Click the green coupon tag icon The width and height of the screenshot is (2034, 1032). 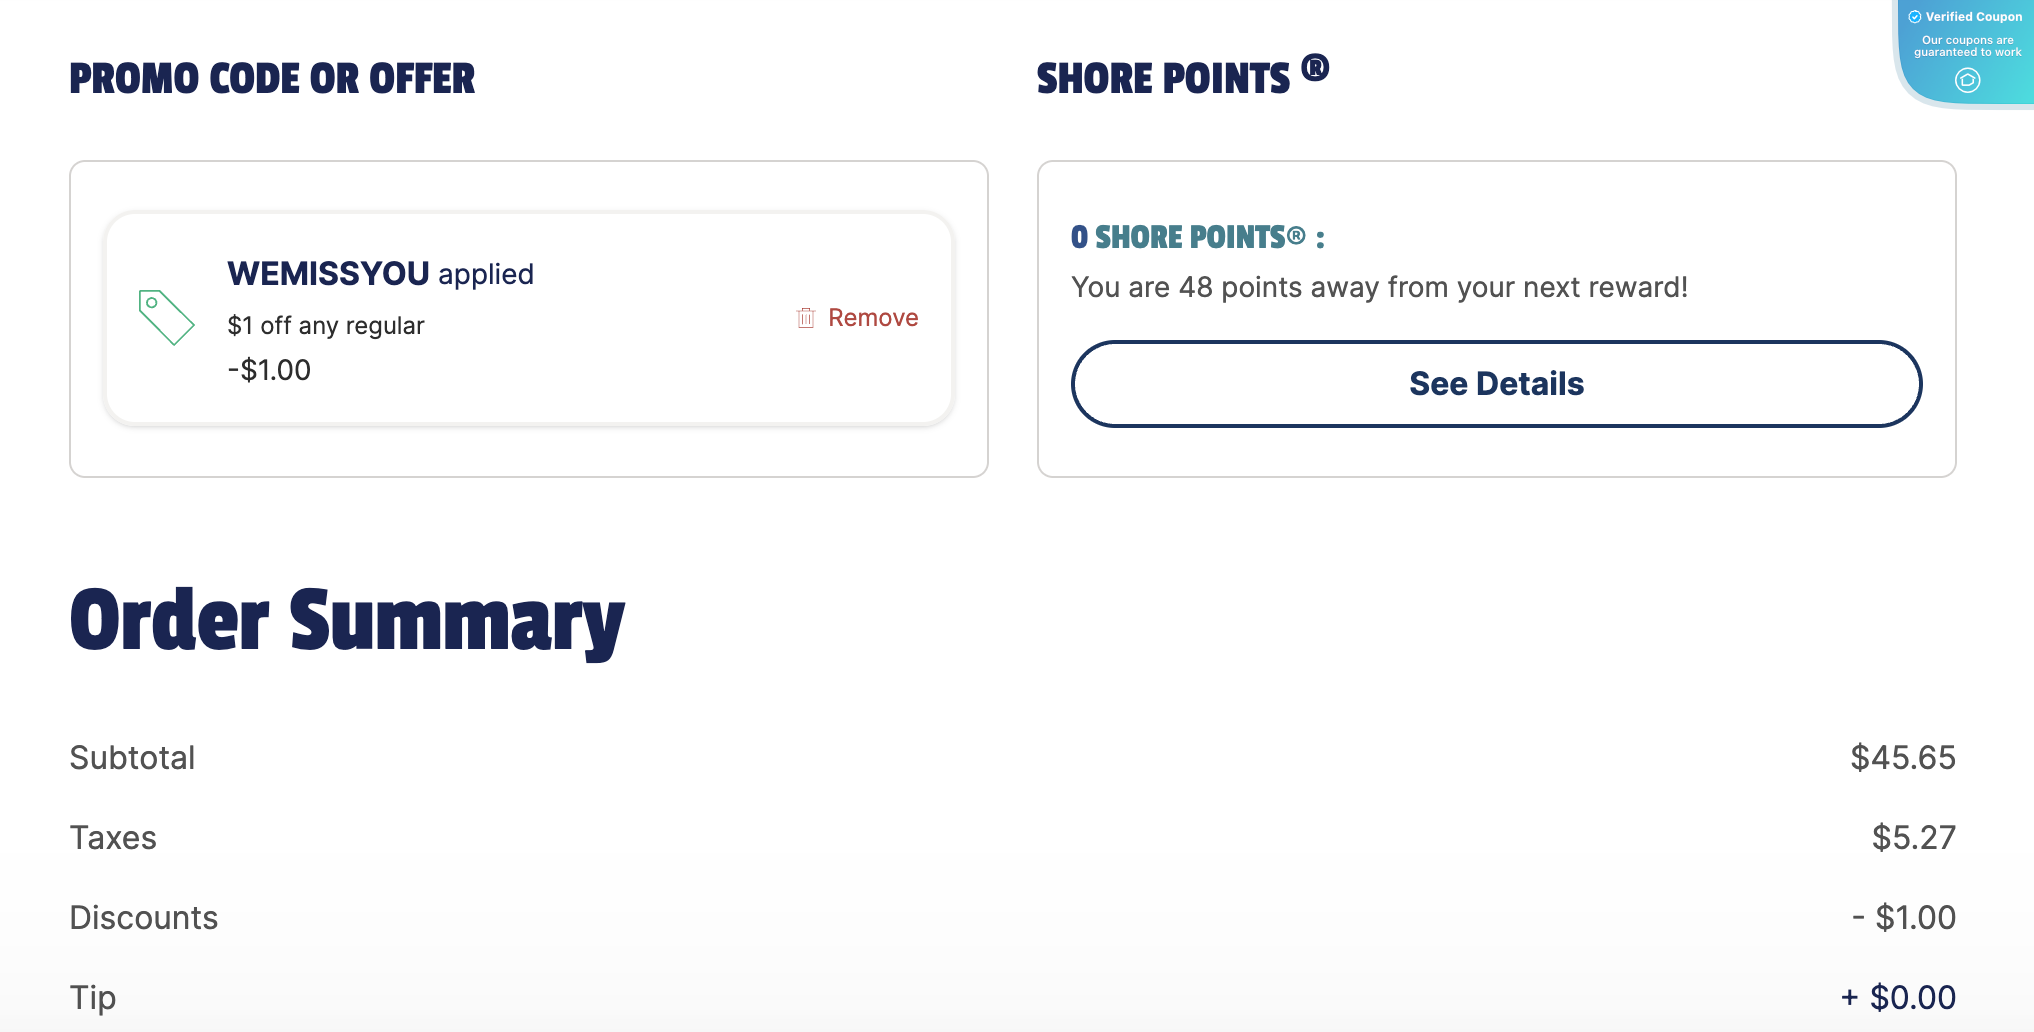[165, 318]
